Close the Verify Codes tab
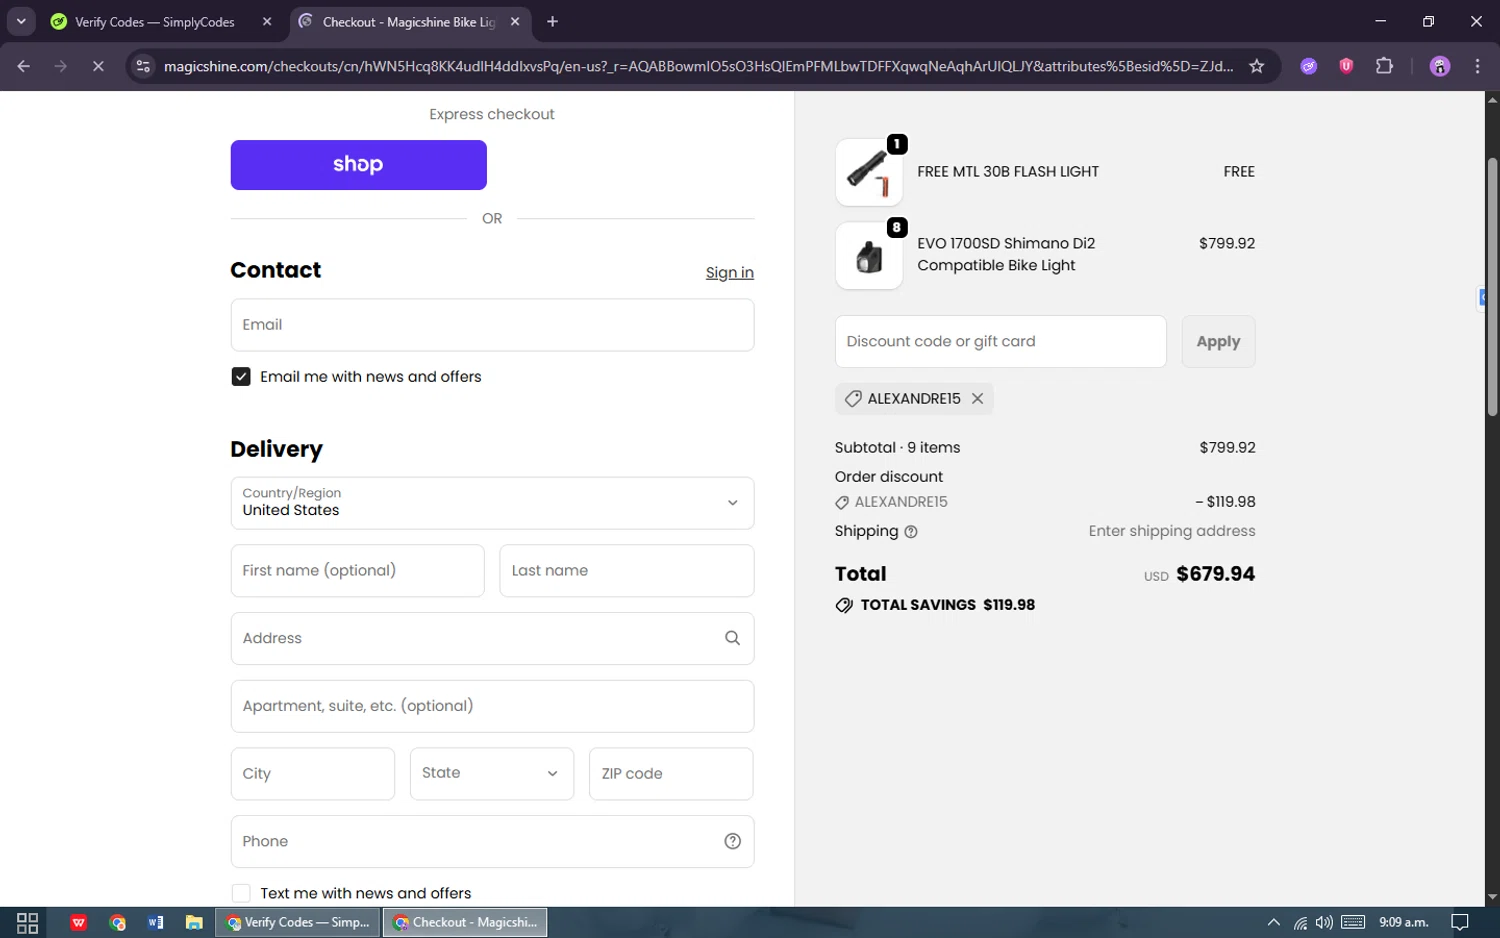The image size is (1500, 938). (x=266, y=22)
